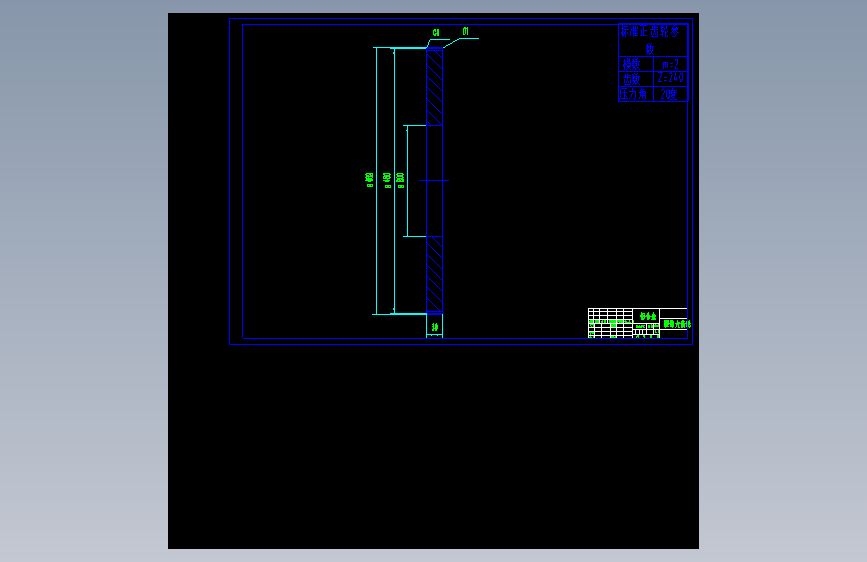Select the outermost diameter dimension text

coord(369,180)
